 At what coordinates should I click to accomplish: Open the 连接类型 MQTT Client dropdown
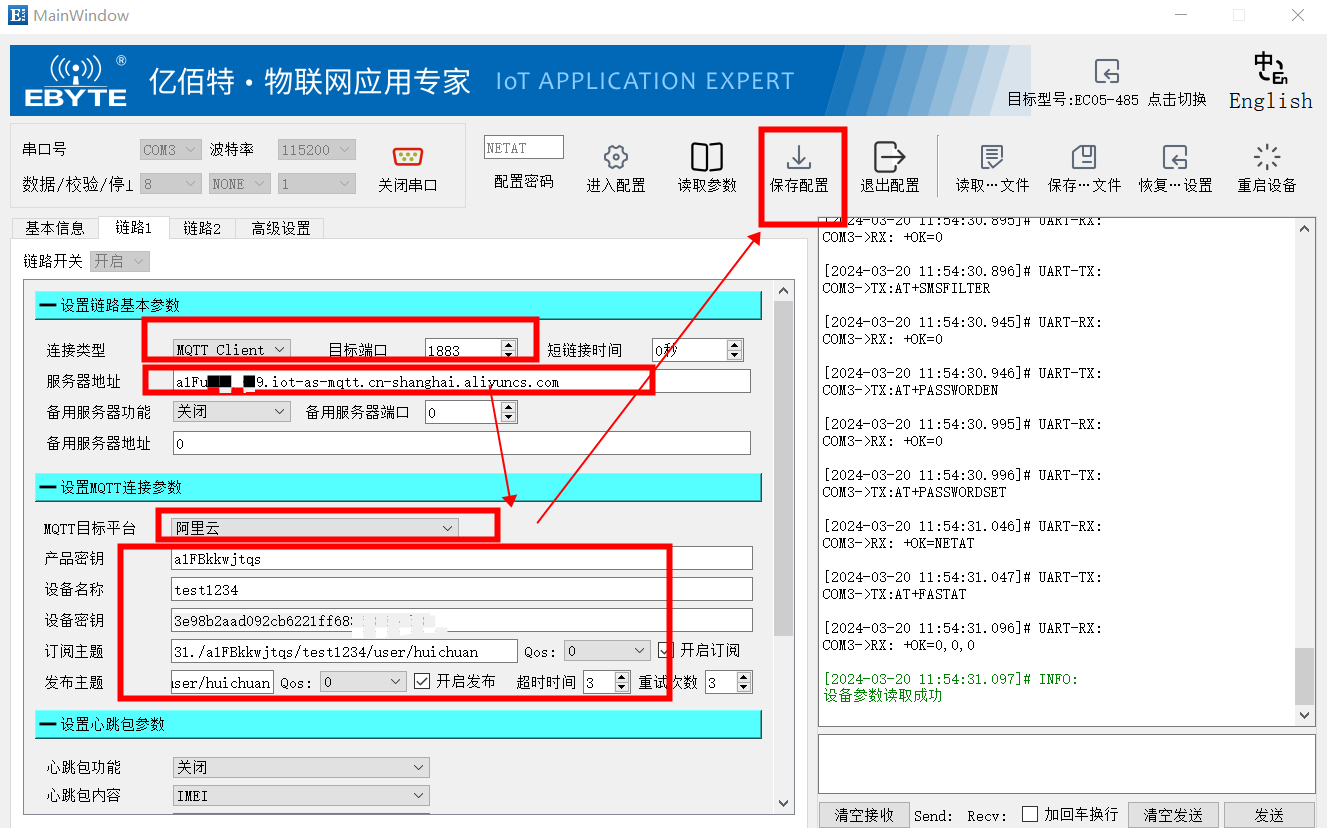pos(231,350)
